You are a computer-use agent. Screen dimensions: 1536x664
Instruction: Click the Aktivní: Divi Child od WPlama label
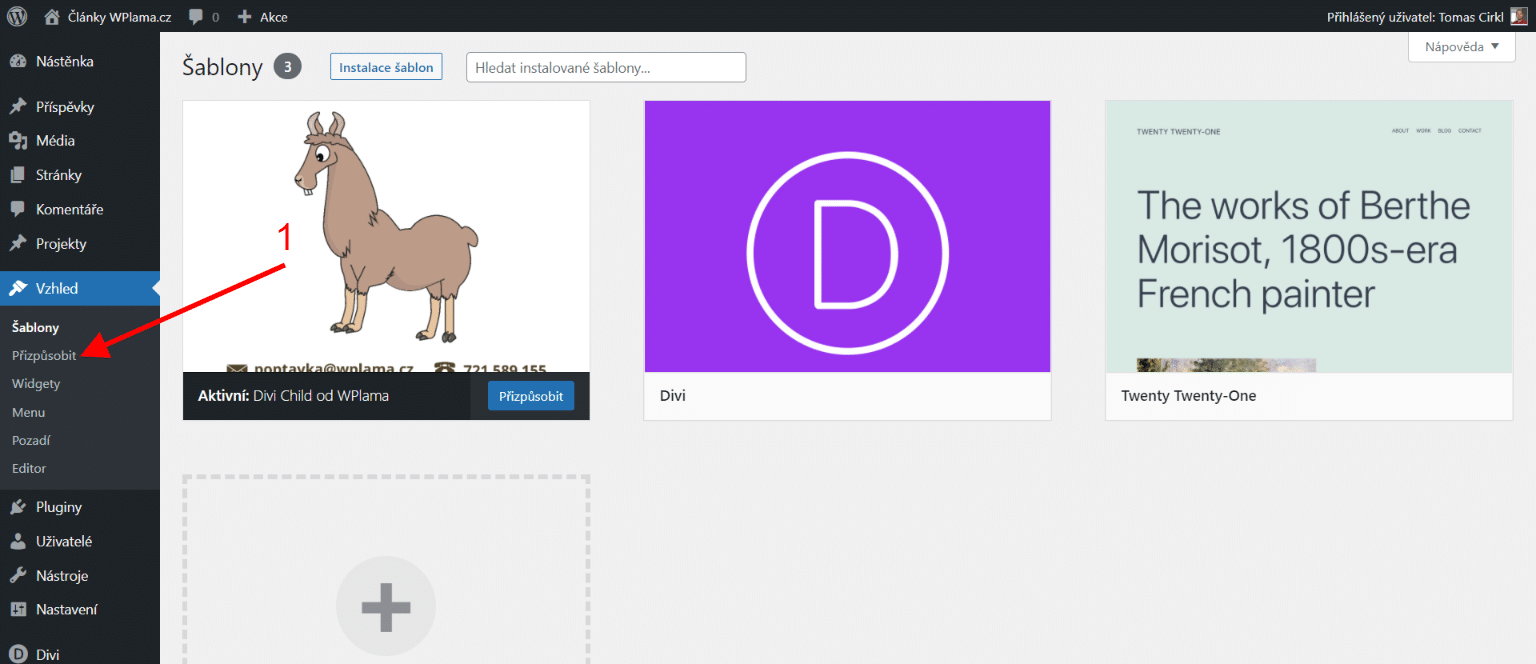293,396
